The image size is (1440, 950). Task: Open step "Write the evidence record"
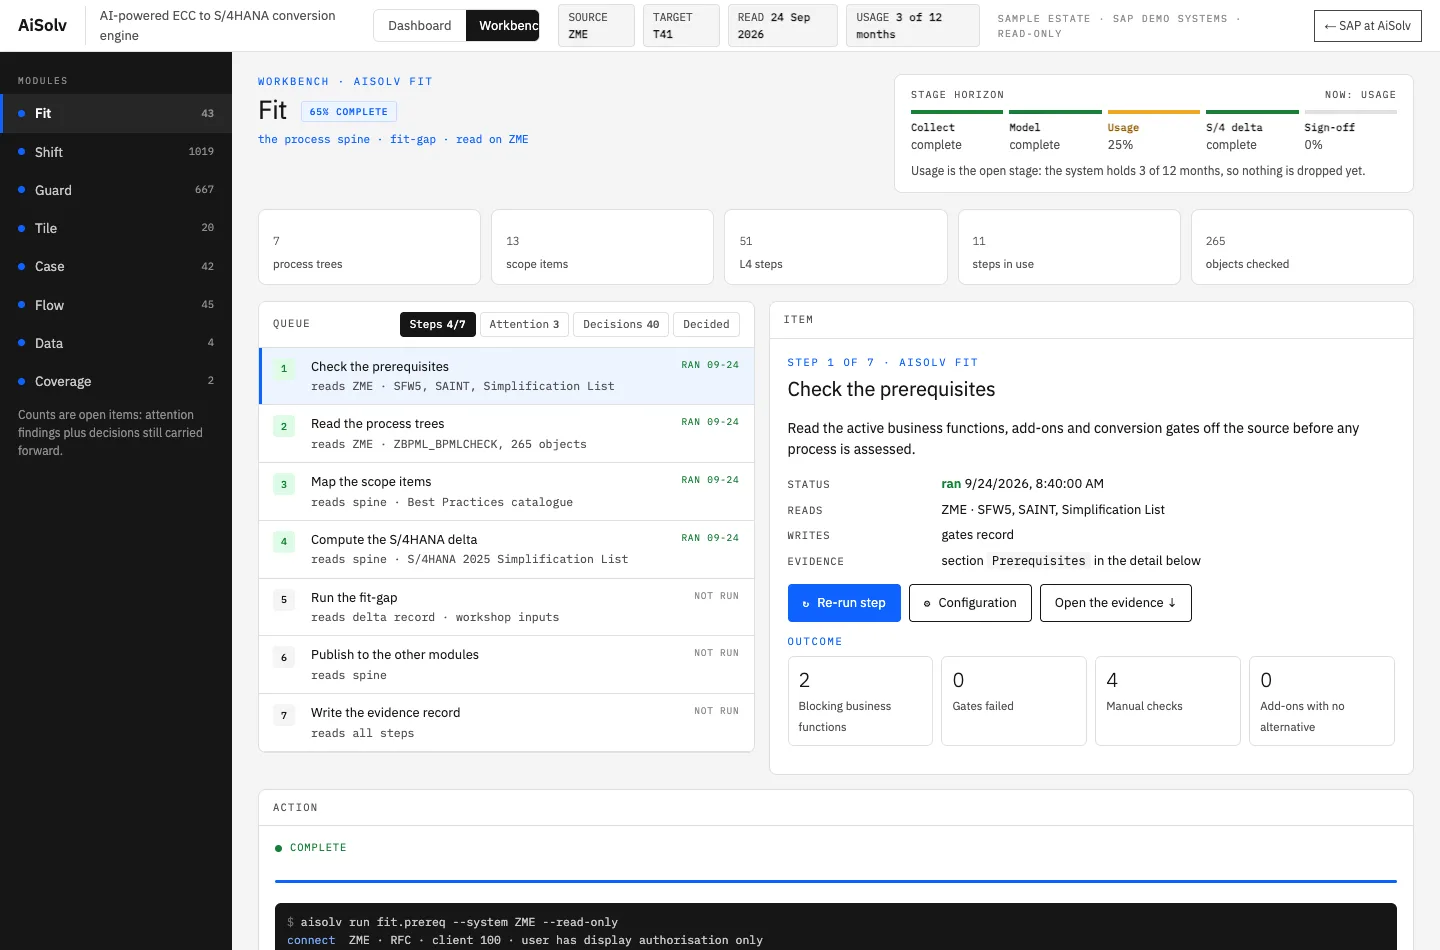coord(507,722)
